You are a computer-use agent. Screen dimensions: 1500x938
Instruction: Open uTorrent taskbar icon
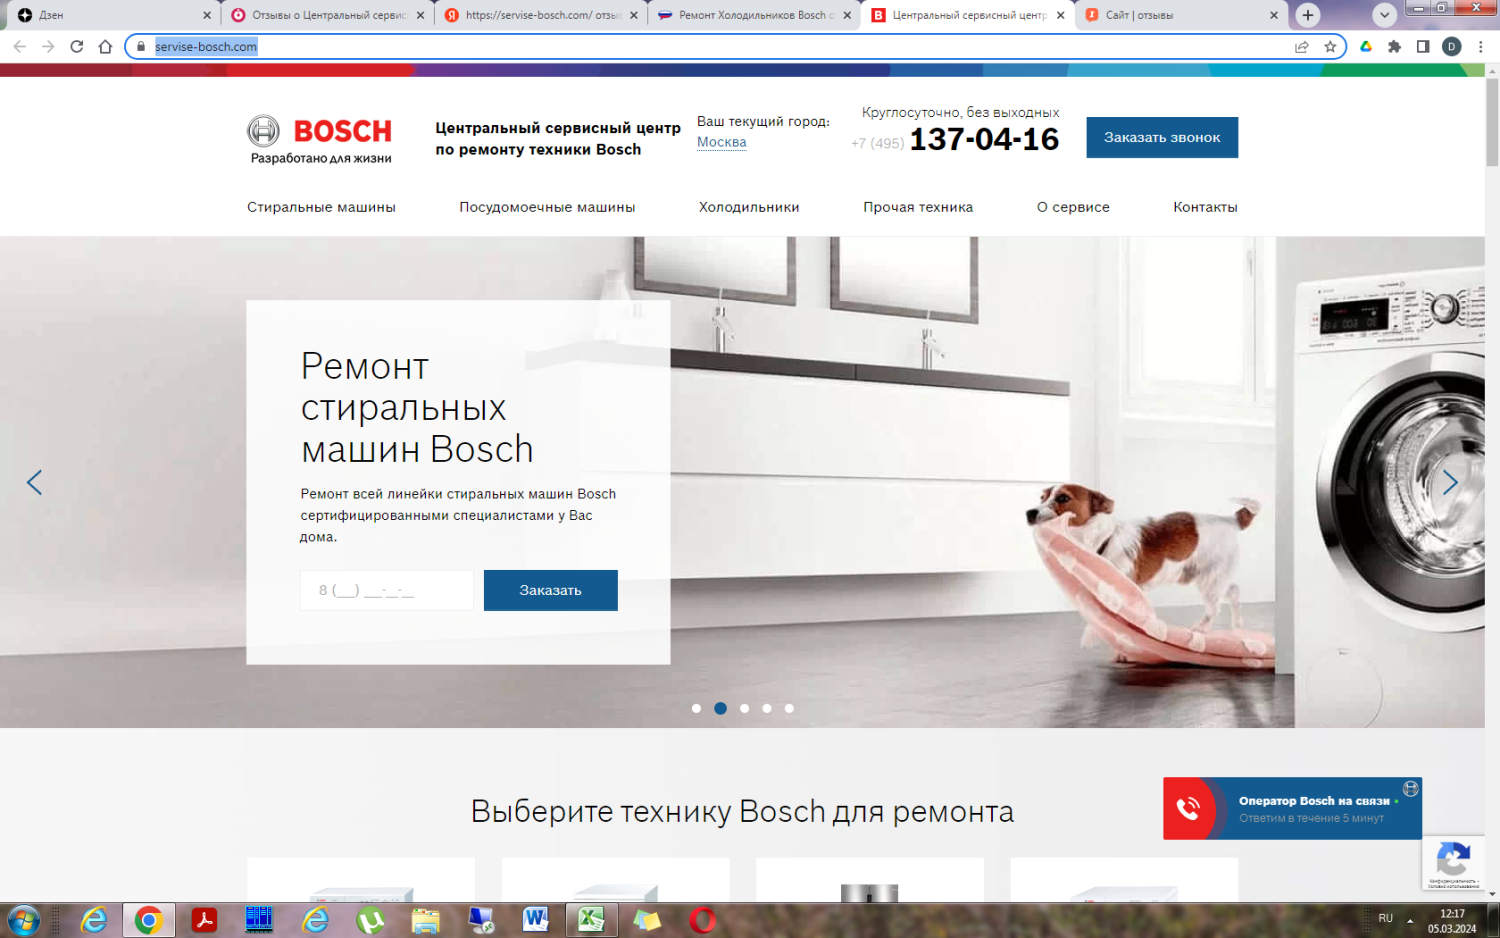[x=370, y=920]
